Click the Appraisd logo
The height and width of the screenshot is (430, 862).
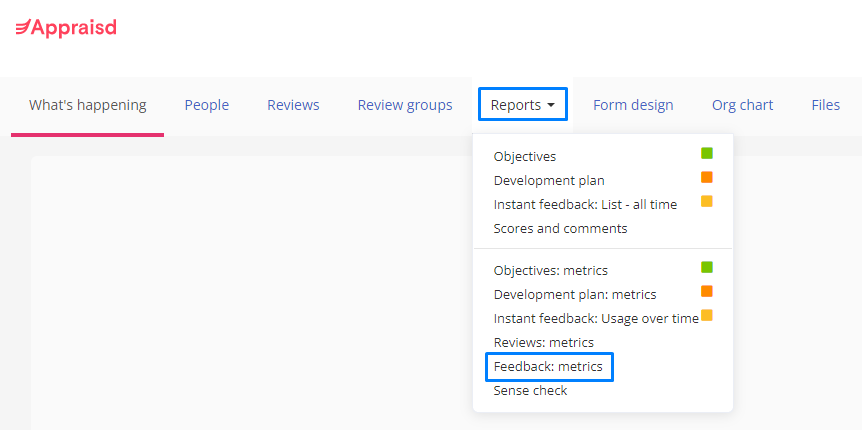point(66,27)
